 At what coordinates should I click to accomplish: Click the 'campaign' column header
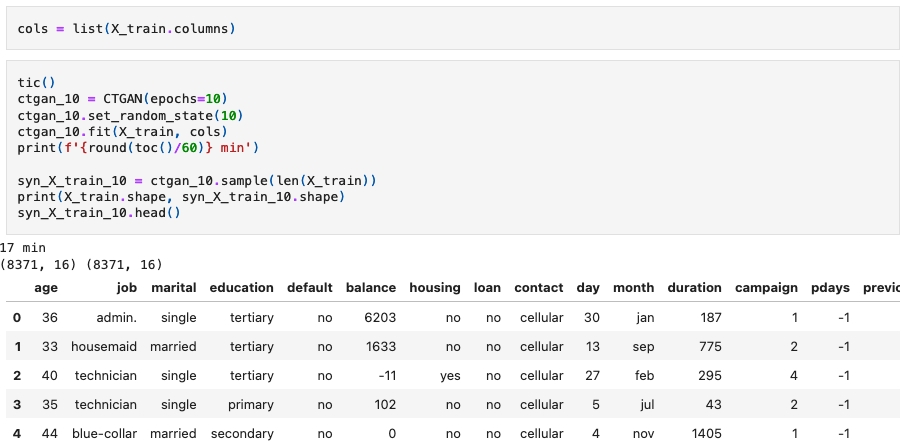766,288
